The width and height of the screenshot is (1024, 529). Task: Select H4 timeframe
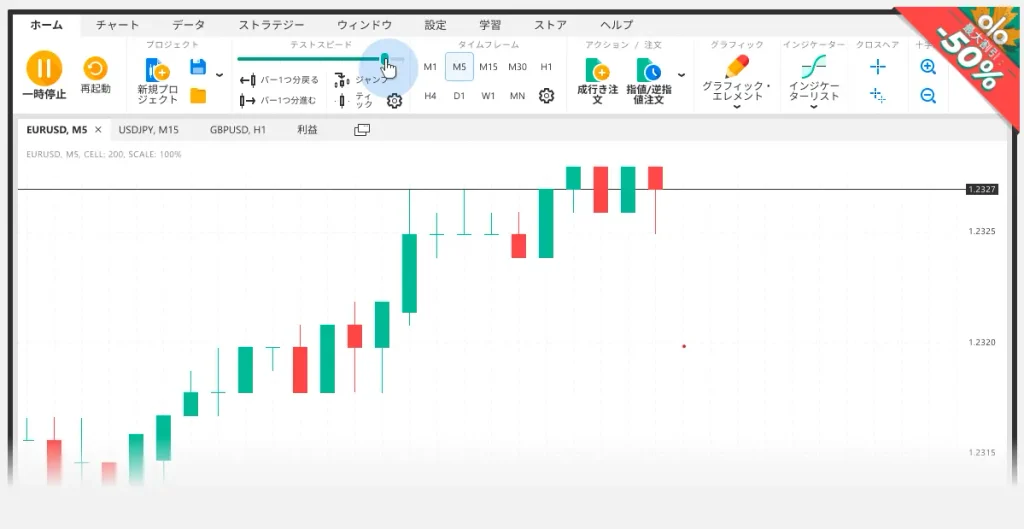[x=430, y=96]
